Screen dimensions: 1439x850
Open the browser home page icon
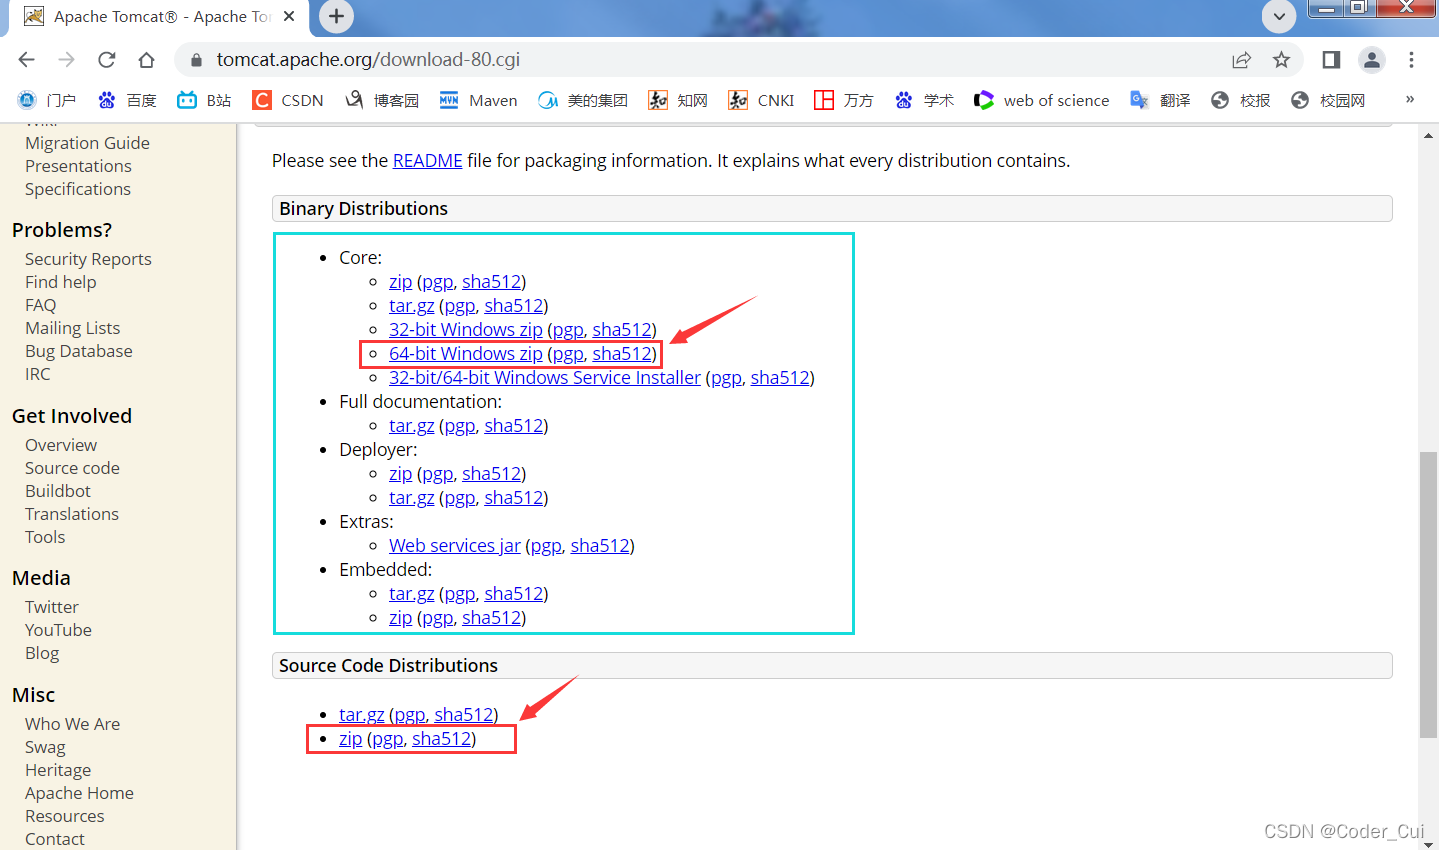click(x=146, y=60)
